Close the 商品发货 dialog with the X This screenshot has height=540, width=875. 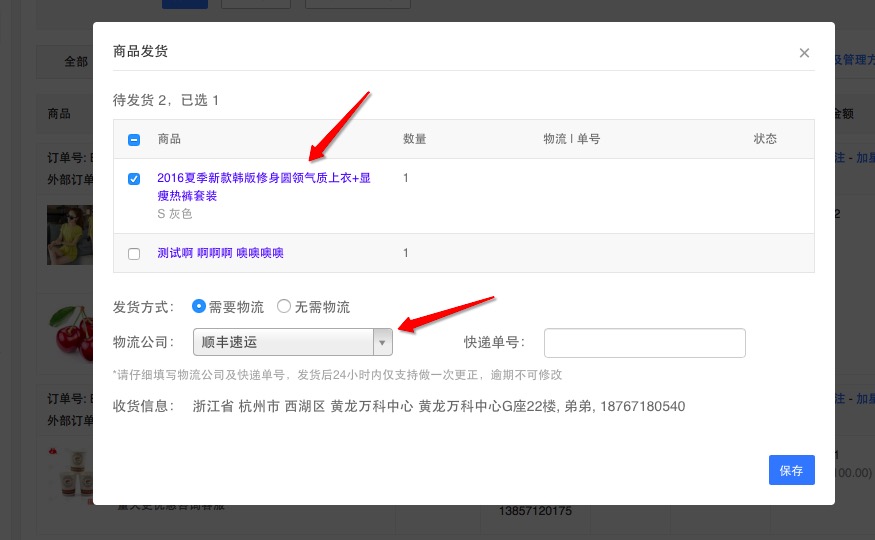[x=804, y=53]
